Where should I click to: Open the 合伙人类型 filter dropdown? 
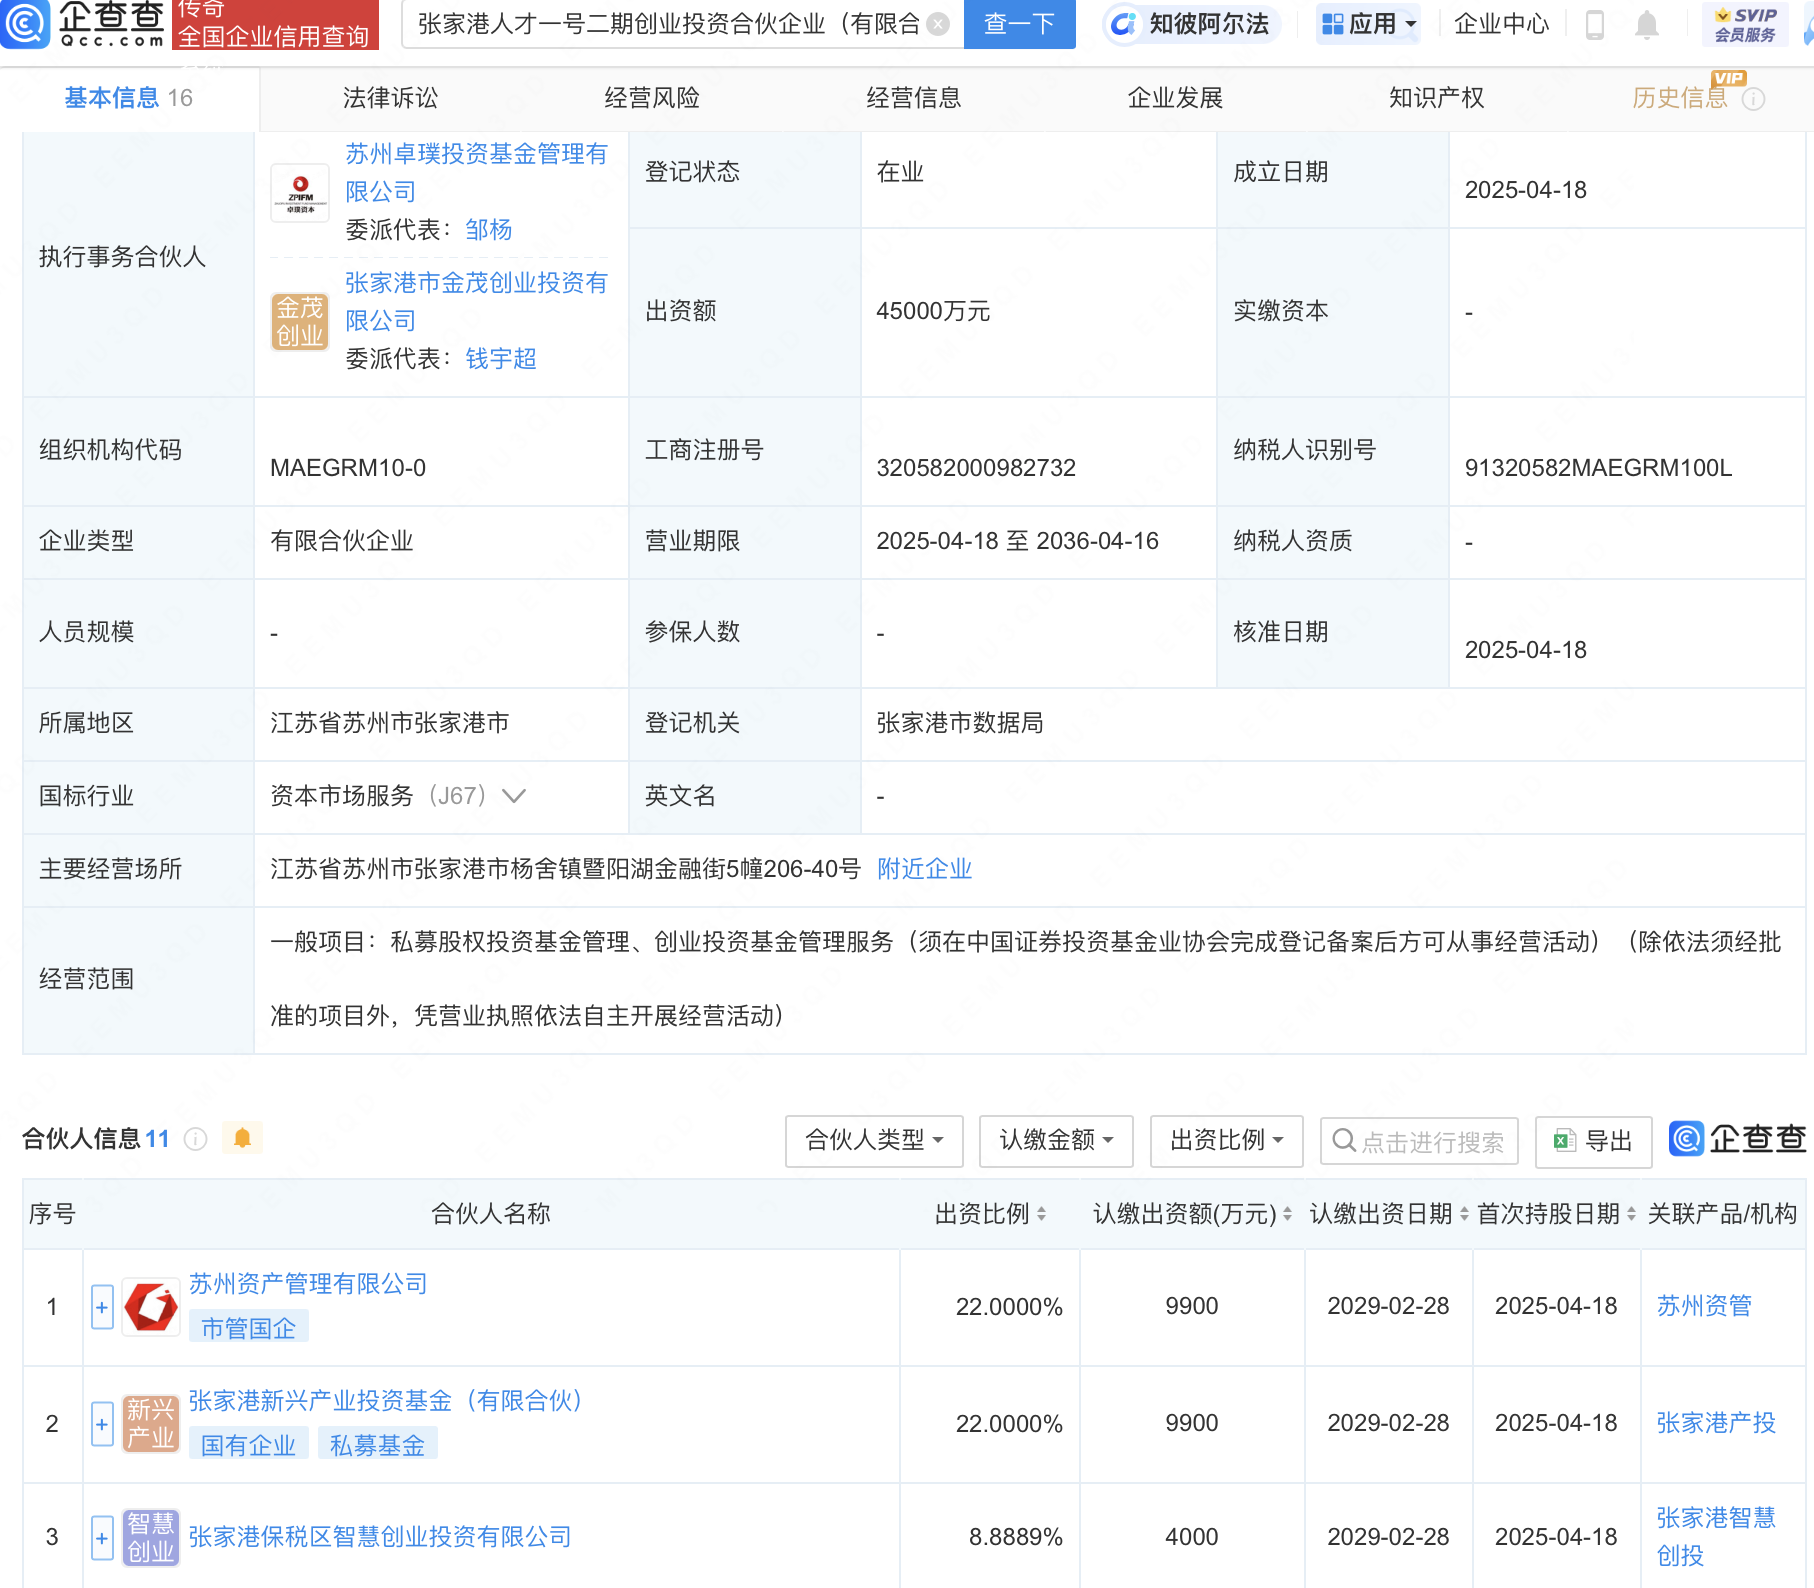[874, 1141]
